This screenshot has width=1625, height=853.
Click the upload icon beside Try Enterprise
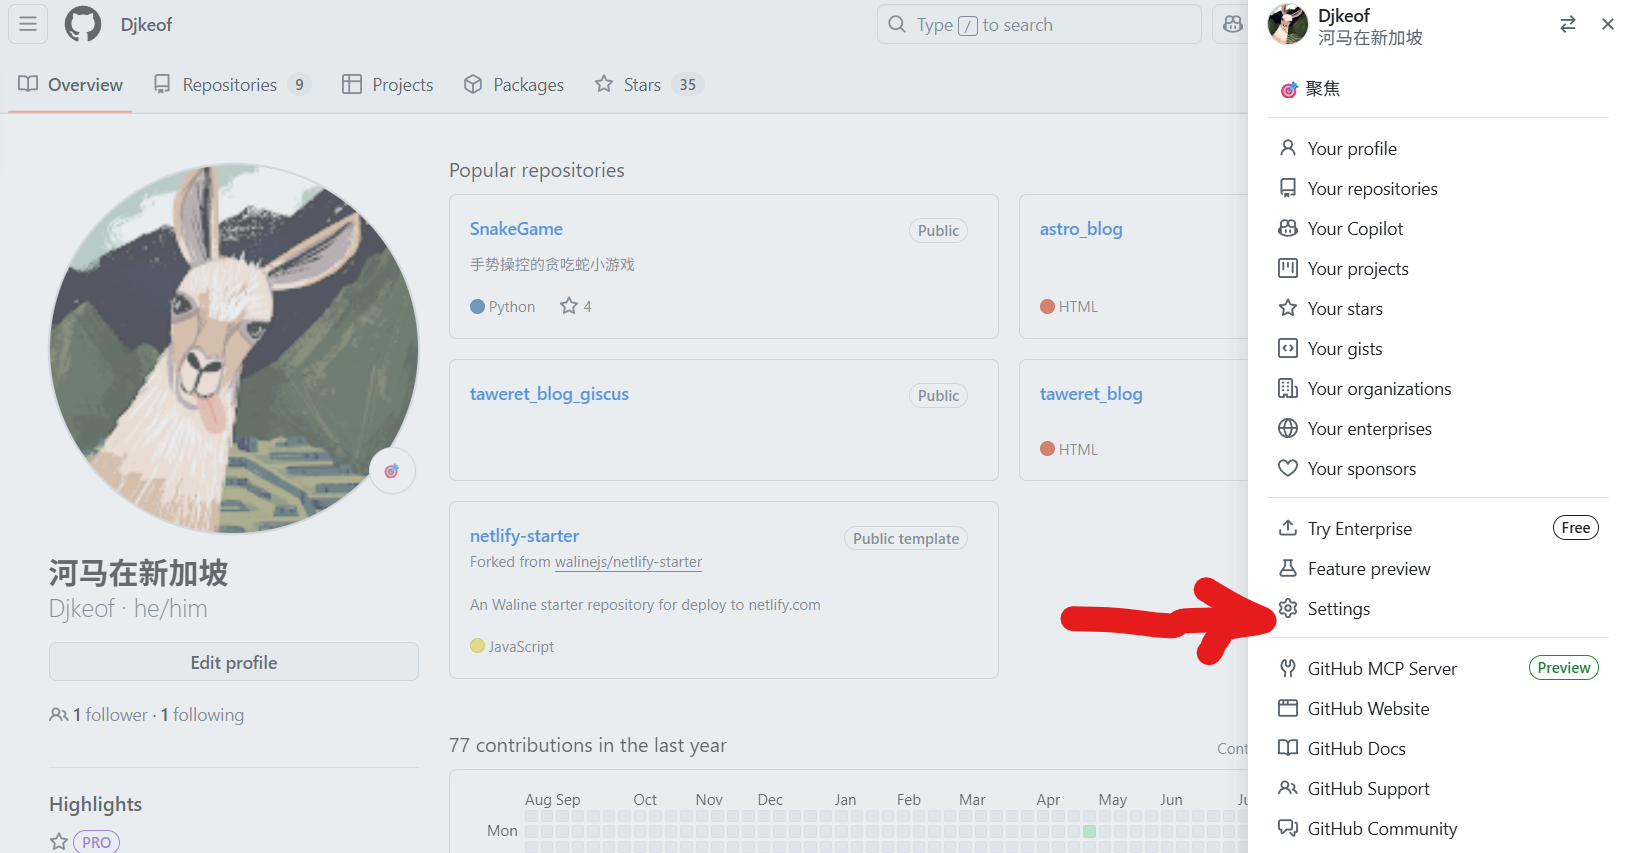tap(1288, 528)
